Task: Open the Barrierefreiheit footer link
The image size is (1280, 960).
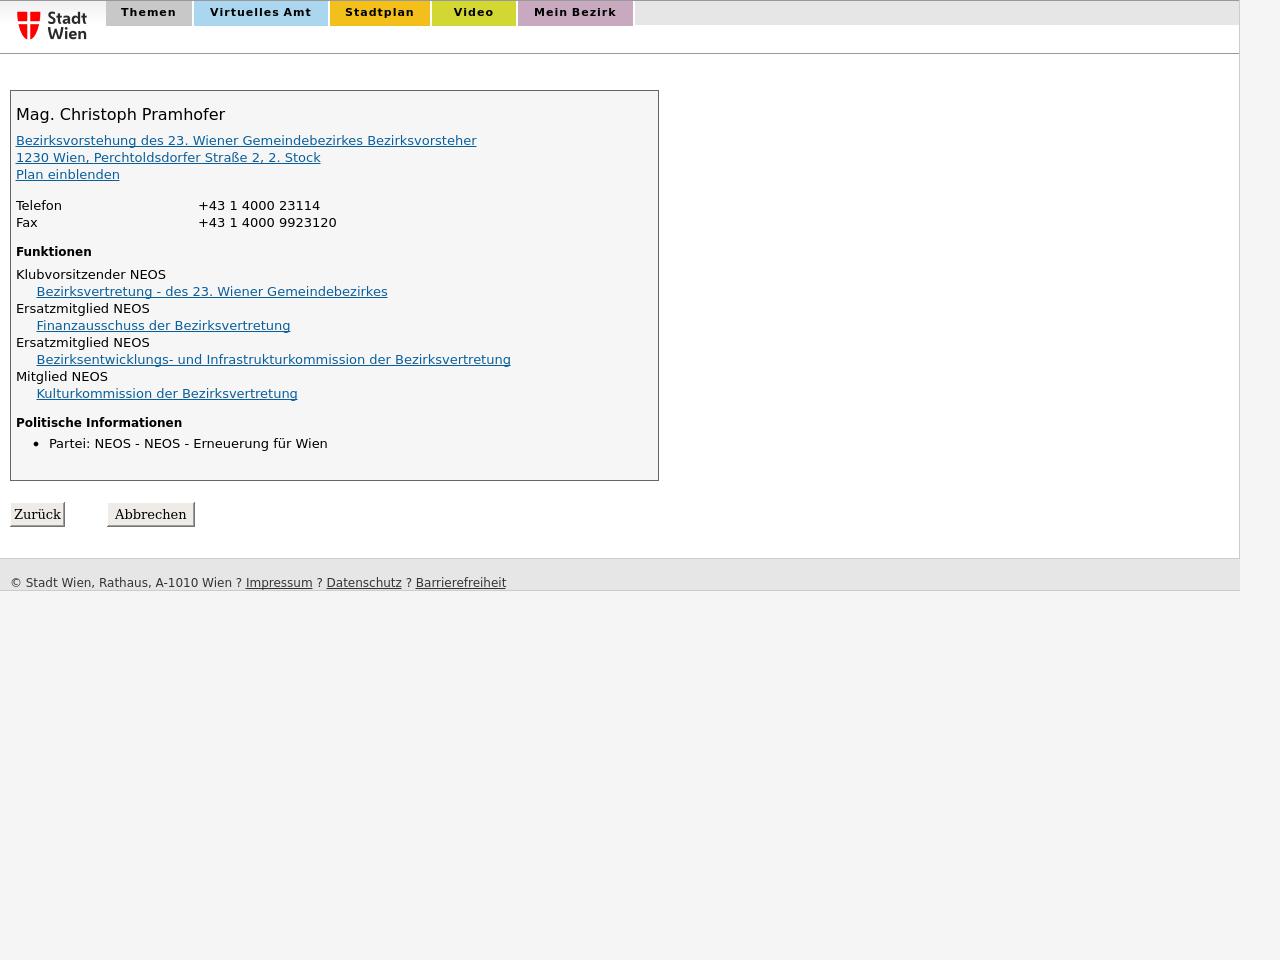Action: click(461, 583)
